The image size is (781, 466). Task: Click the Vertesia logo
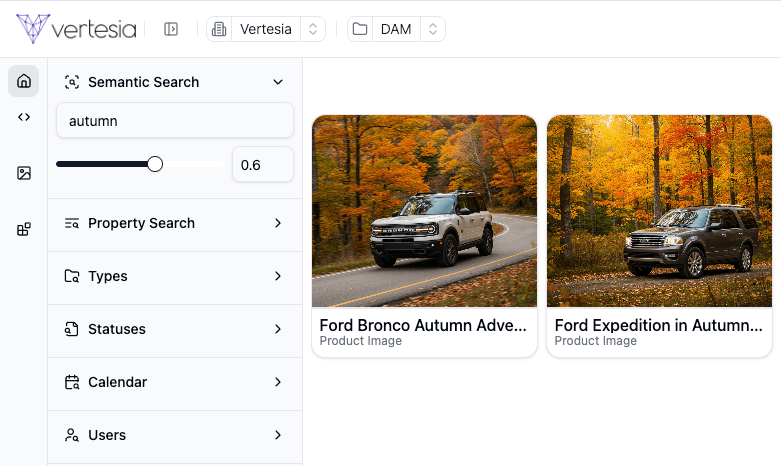tap(76, 29)
